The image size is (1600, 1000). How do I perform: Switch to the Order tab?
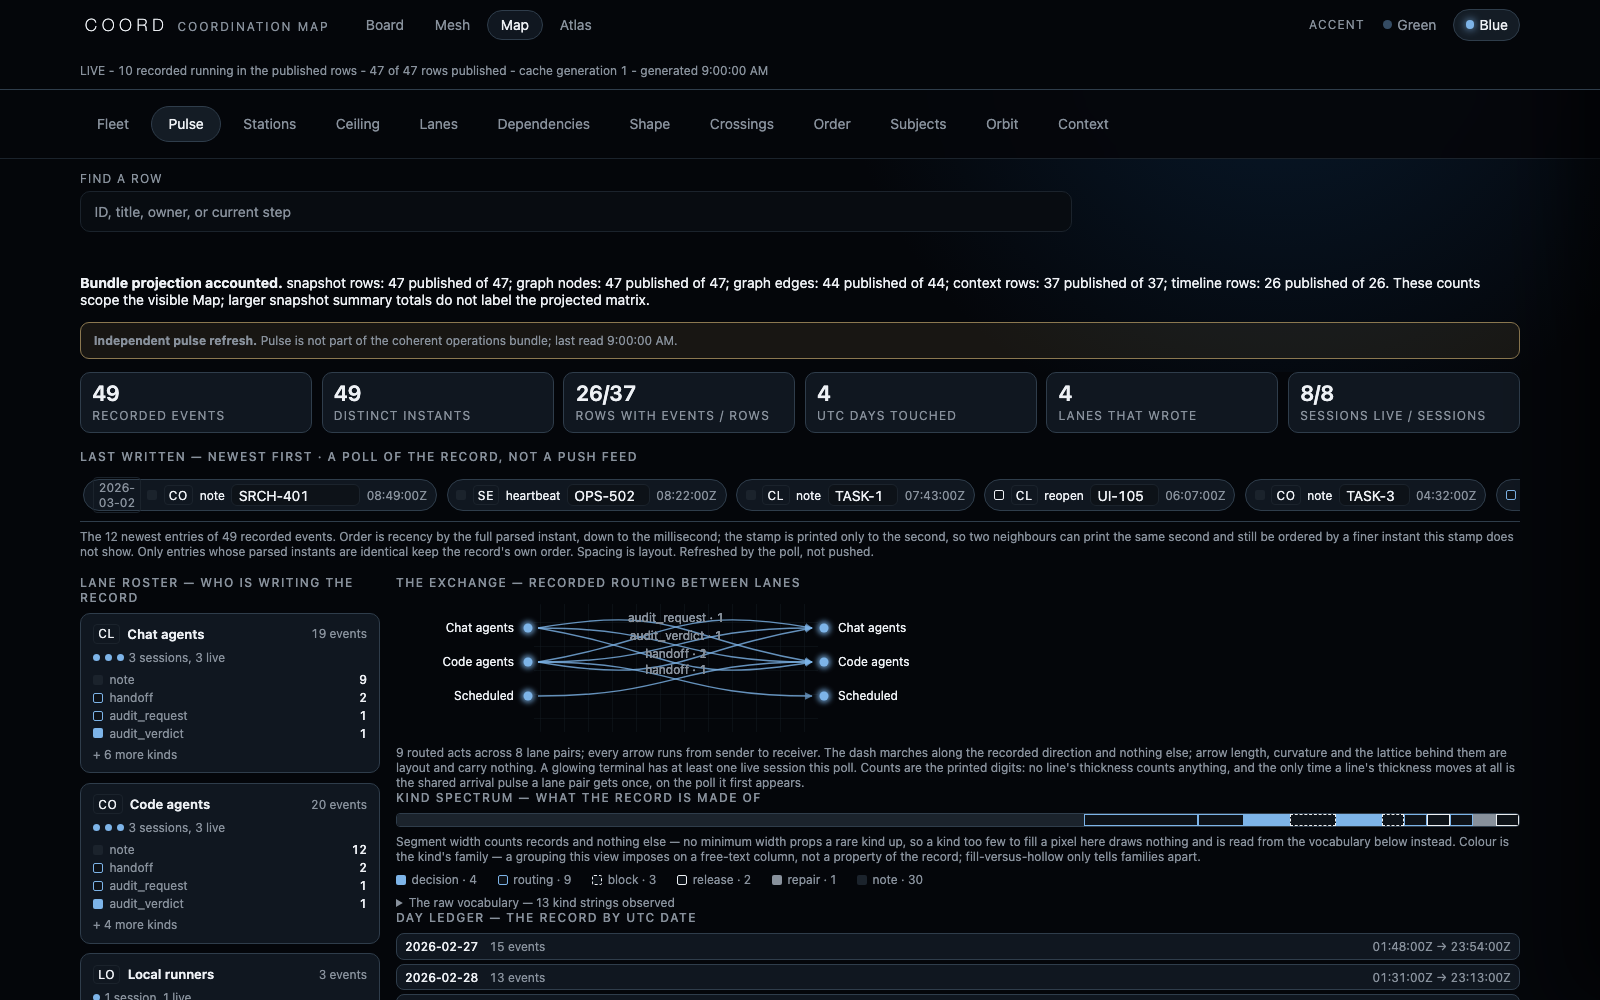832,124
